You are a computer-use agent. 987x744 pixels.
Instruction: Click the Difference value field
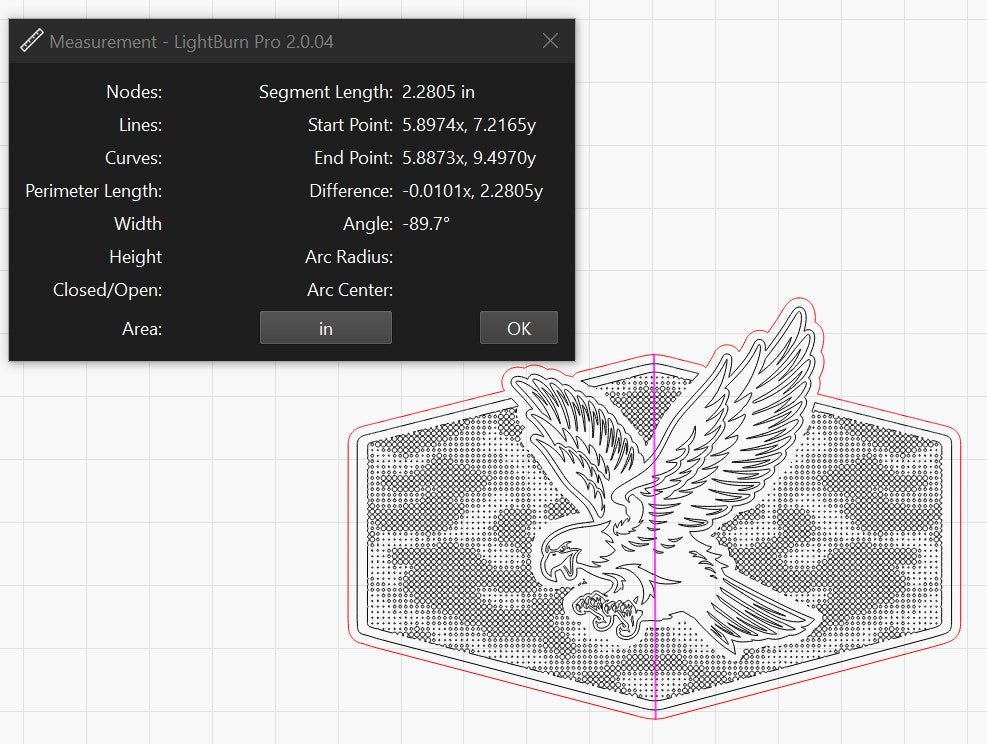475,190
